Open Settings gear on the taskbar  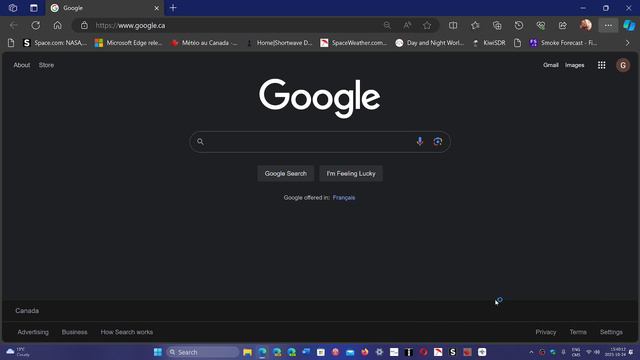[379, 352]
